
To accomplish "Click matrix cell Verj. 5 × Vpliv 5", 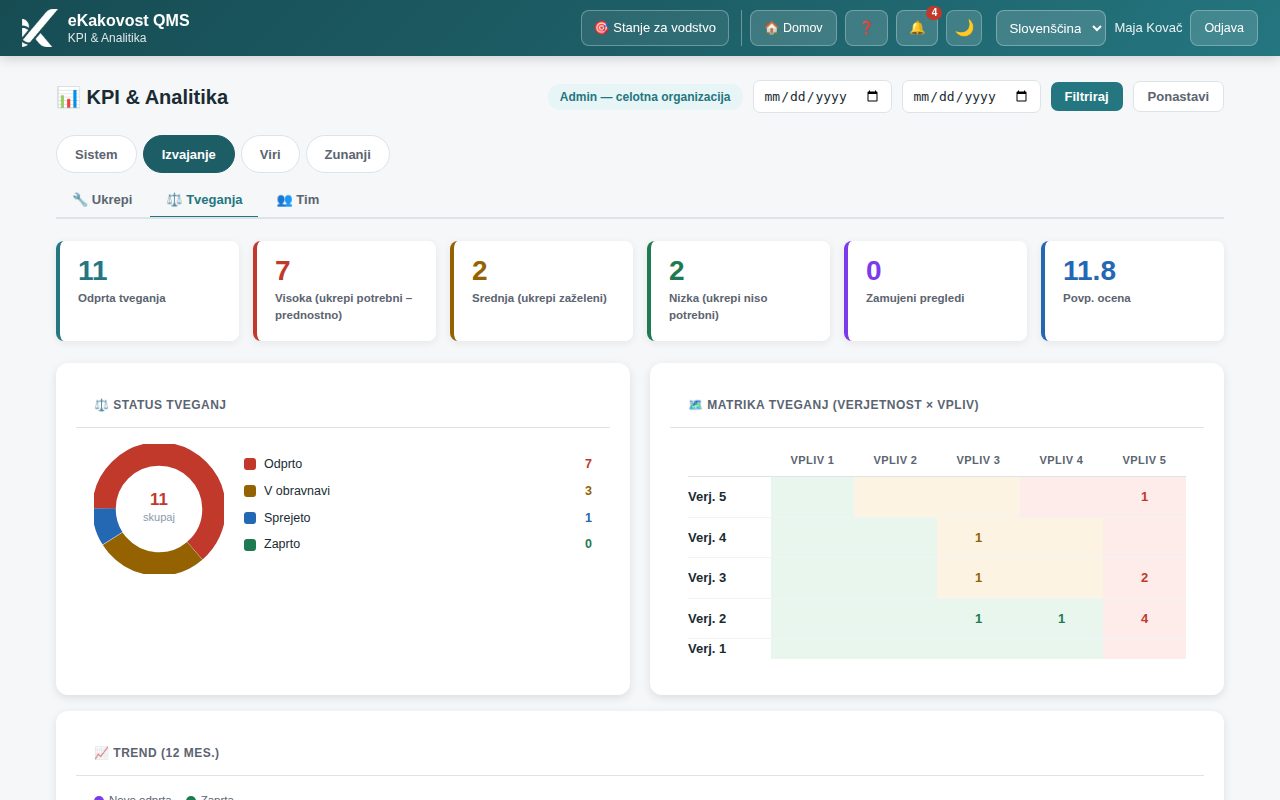I will click(1145, 497).
